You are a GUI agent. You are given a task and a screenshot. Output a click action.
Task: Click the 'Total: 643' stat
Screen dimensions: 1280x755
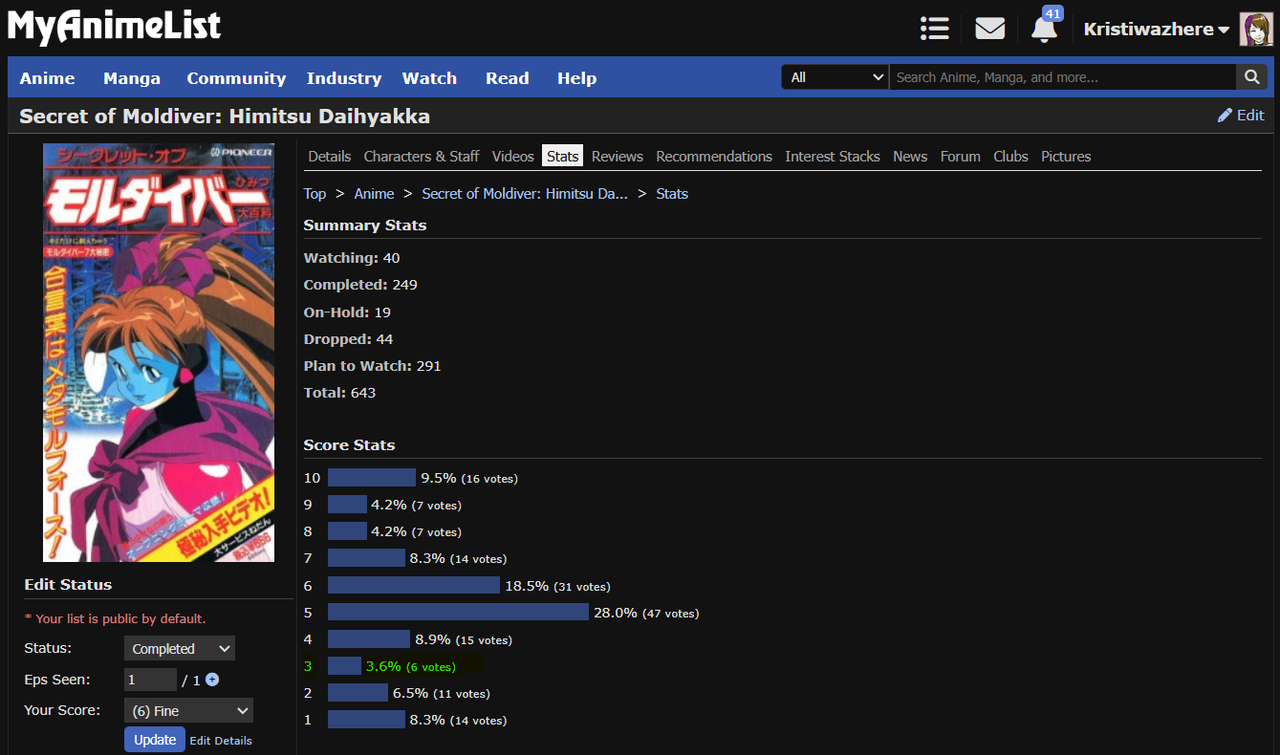[x=340, y=393]
